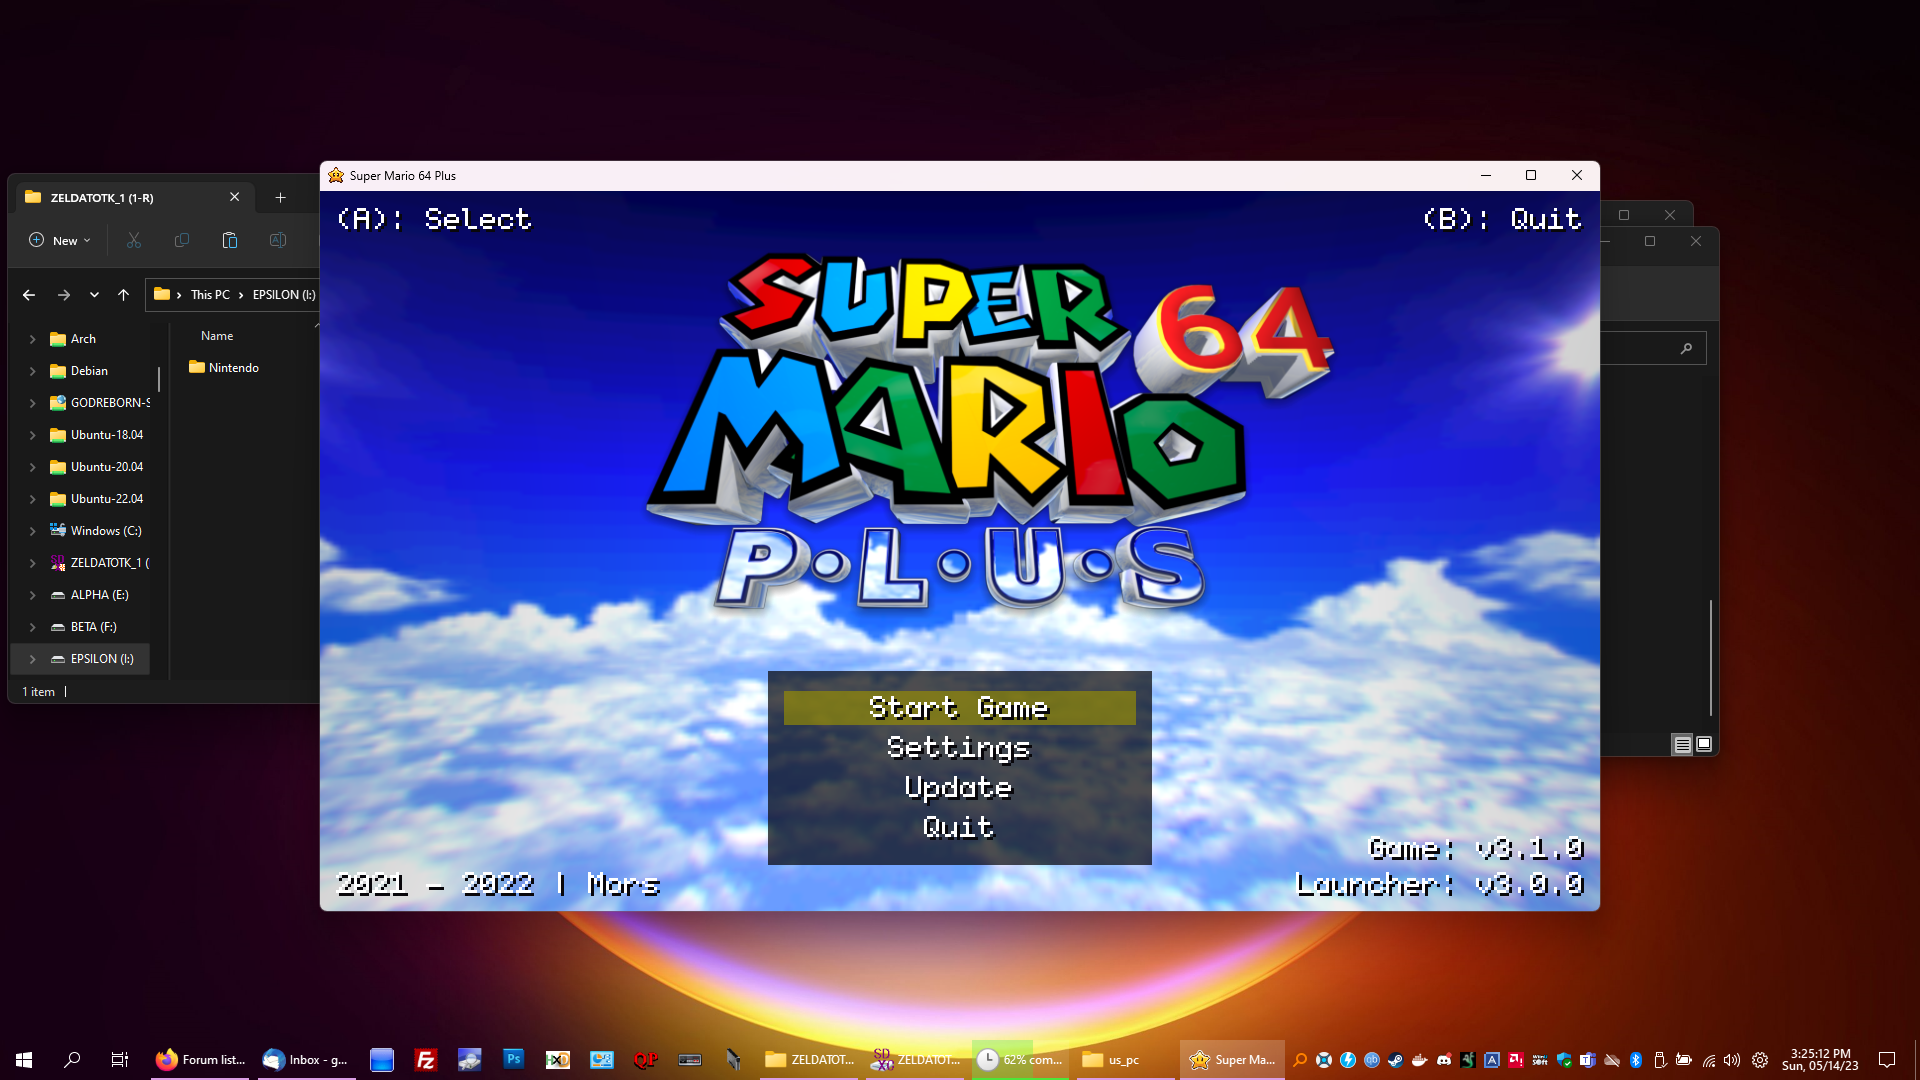Viewport: 1920px width, 1080px height.
Task: Select Start Game in the launcher menu
Action: [959, 708]
